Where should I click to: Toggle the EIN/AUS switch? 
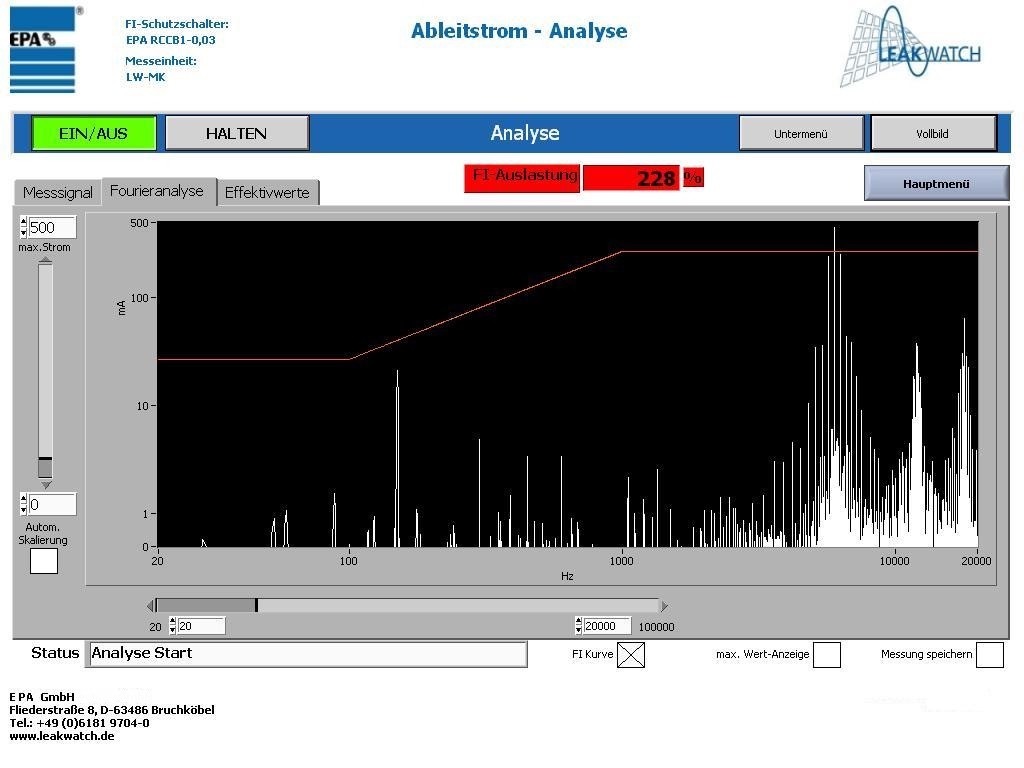coord(93,132)
